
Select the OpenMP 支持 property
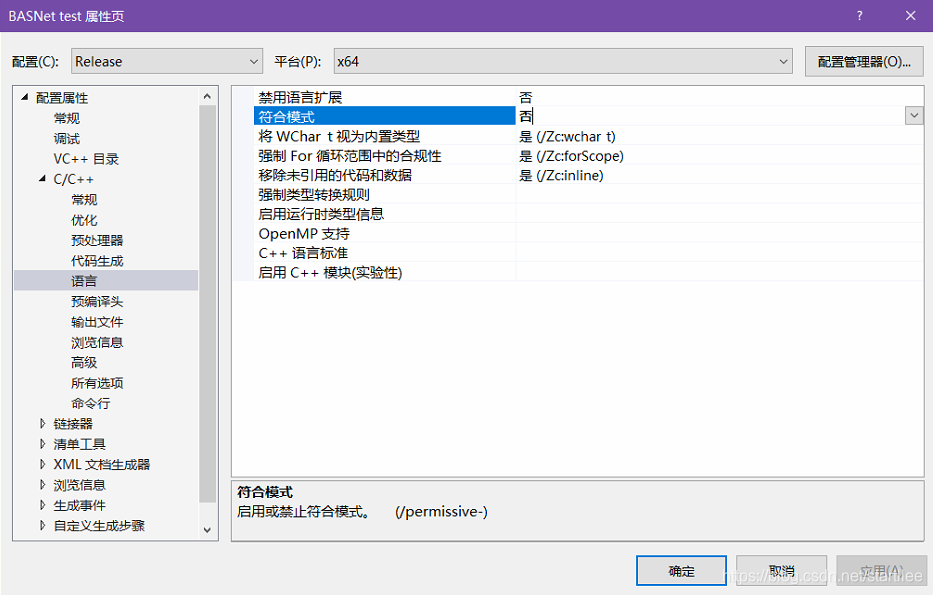tap(303, 234)
